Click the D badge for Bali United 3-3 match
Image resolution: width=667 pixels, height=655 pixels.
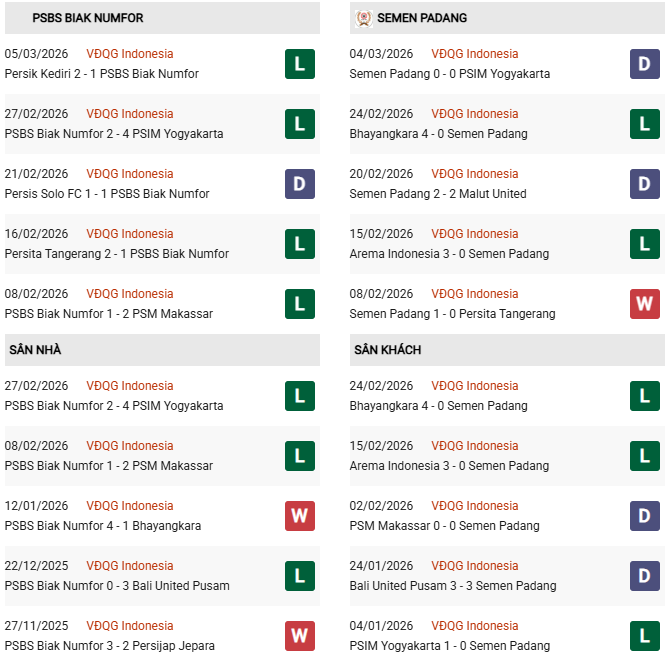[x=644, y=576]
